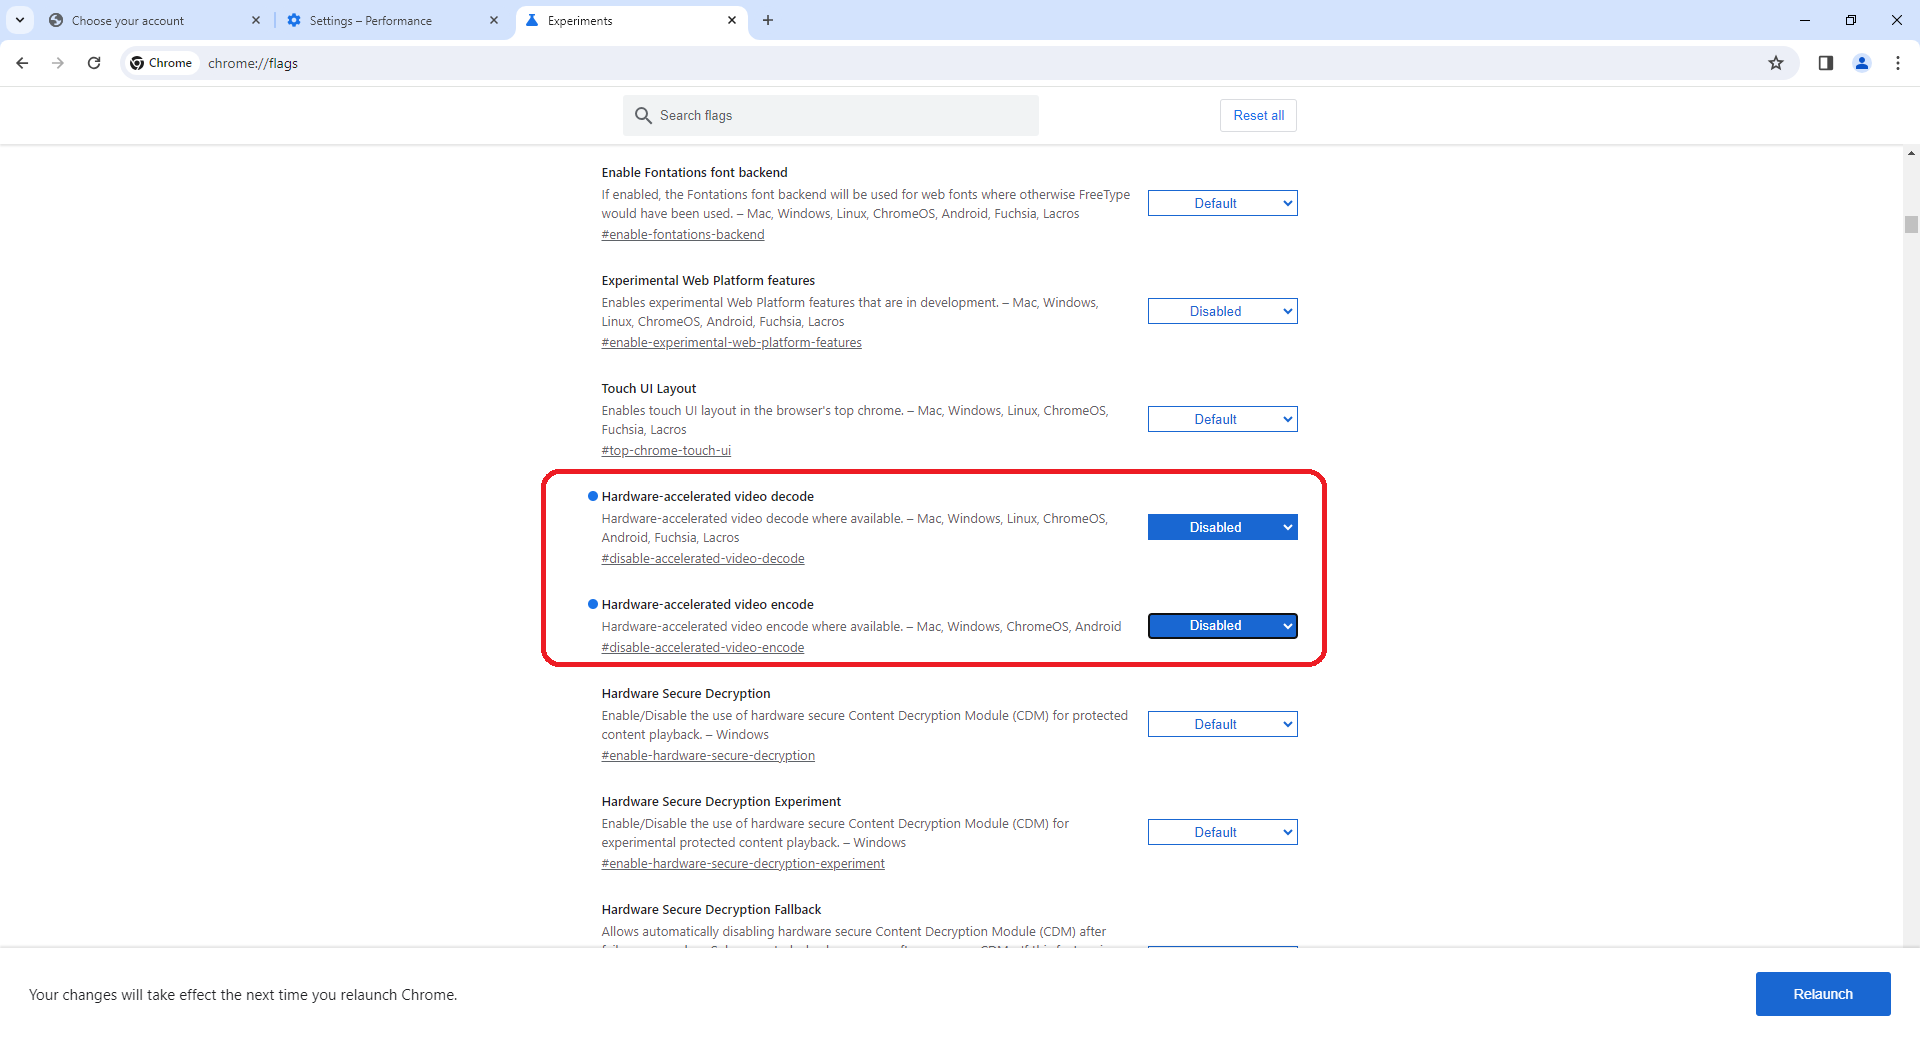The image size is (1920, 1040).
Task: Switch to Settings – Performance tab
Action: pyautogui.click(x=390, y=20)
